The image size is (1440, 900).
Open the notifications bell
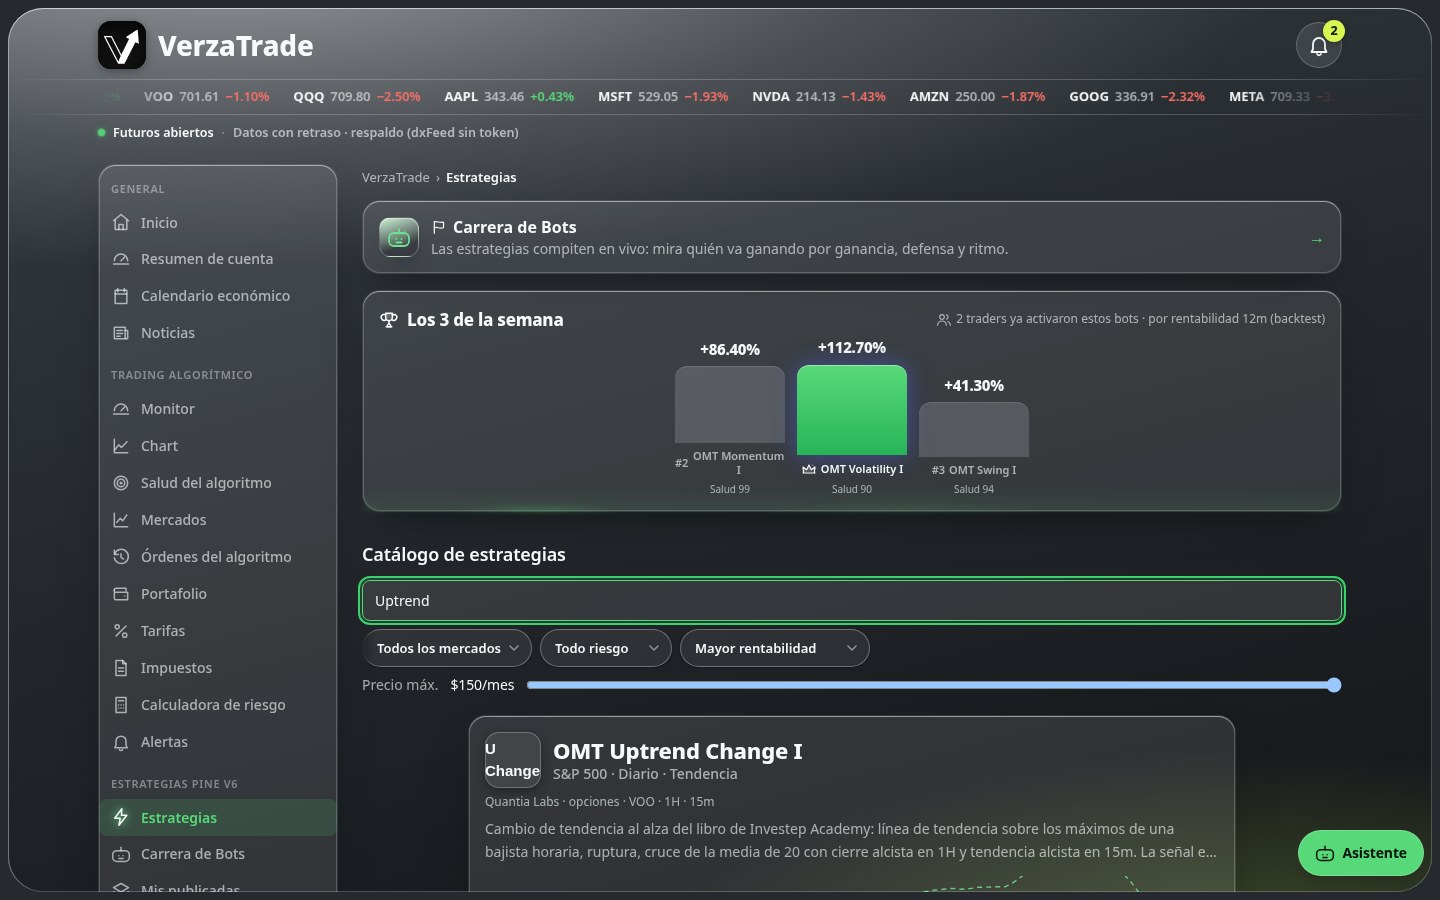click(1318, 46)
